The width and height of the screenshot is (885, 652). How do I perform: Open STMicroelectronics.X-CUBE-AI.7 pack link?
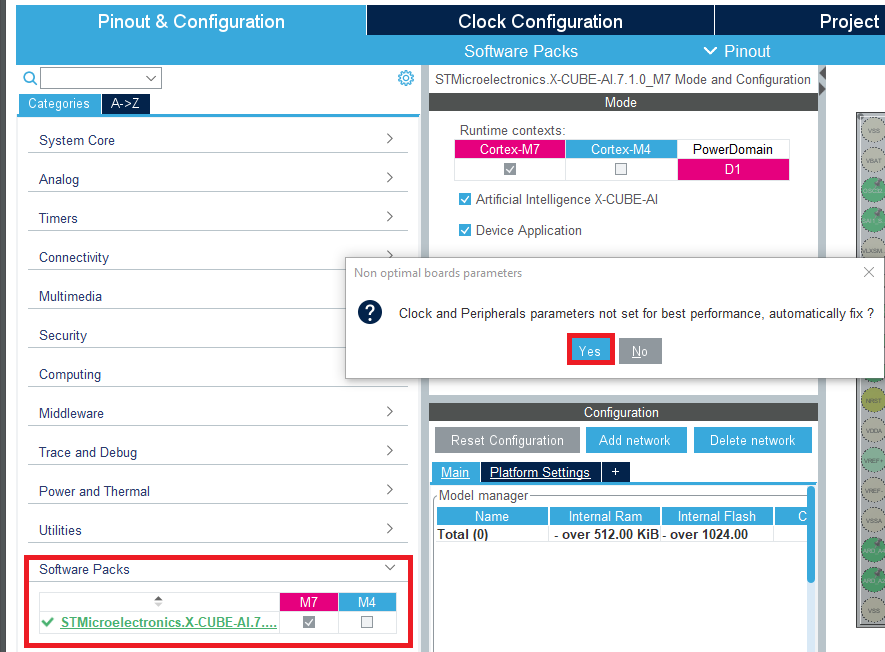tap(169, 622)
